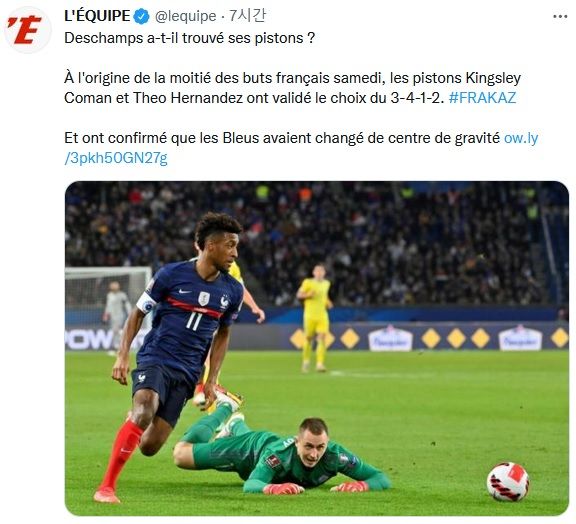
Task: Open the three-dot more options menu
Action: (560, 17)
